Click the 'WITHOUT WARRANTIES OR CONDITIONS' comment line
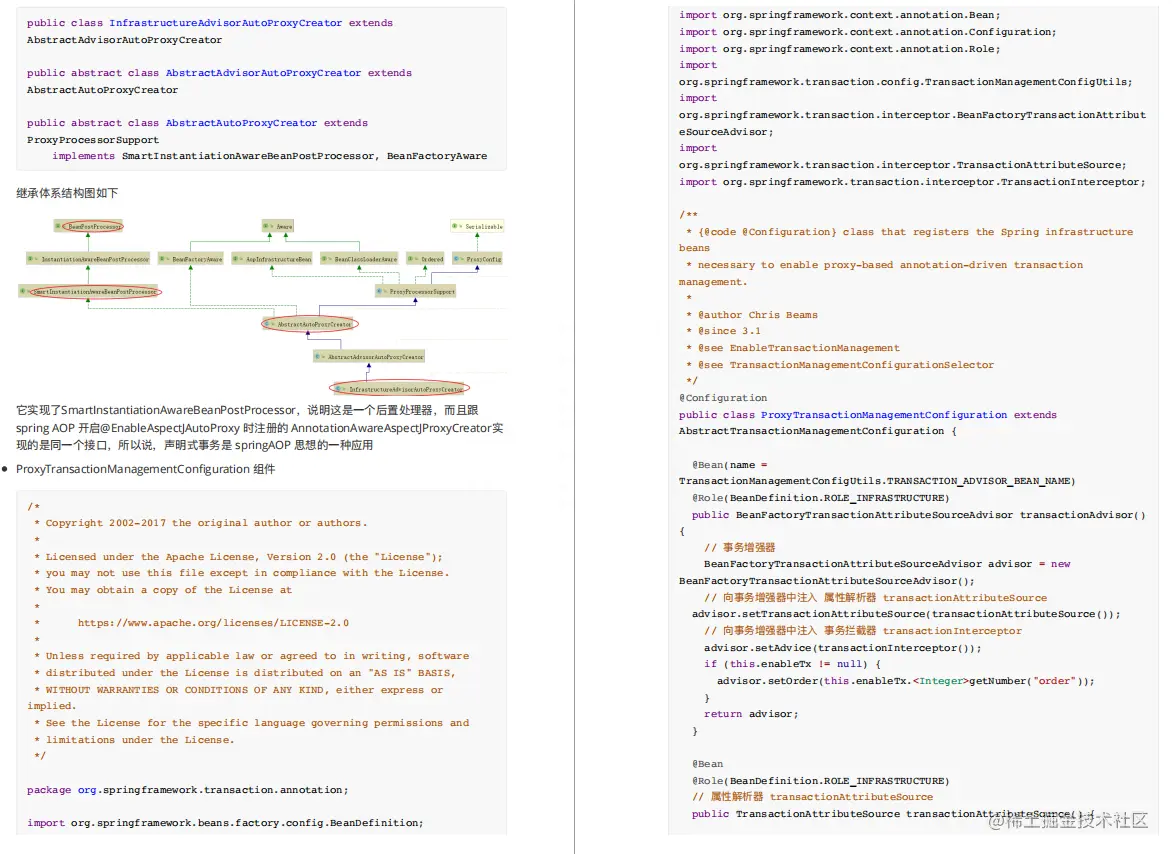Screen dimensions: 1172x854 pyautogui.click(x=238, y=690)
